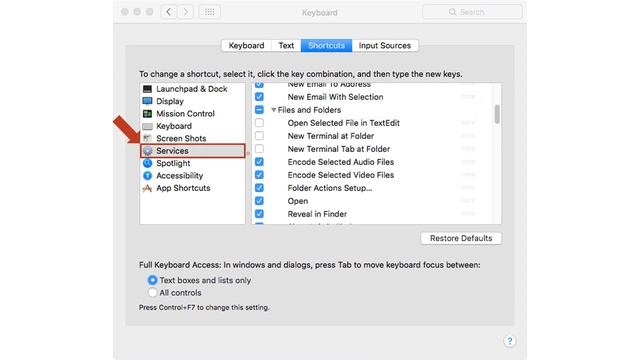Go back with the left chevron
The width and height of the screenshot is (640, 360).
[169, 12]
